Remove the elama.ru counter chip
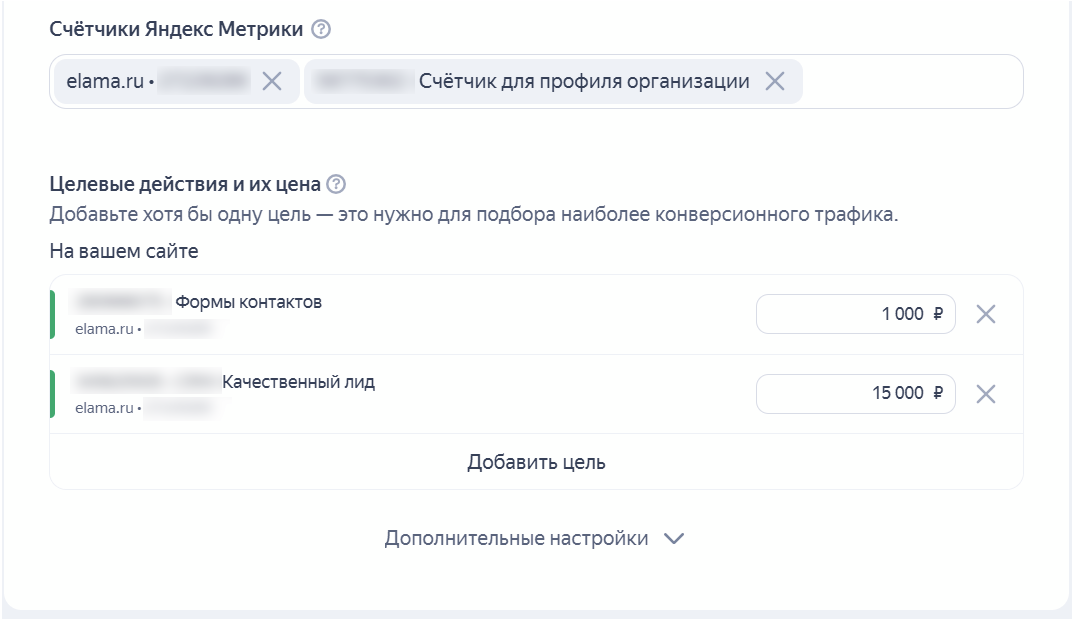This screenshot has width=1072, height=619. [272, 82]
